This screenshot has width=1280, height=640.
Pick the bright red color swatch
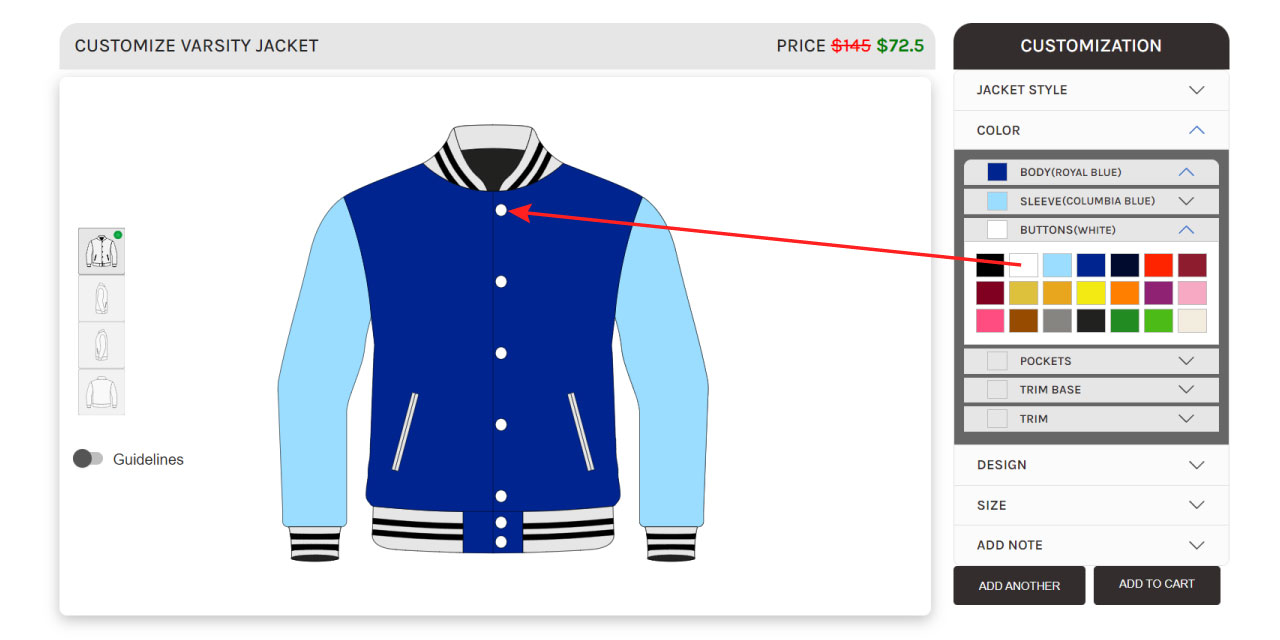1158,265
